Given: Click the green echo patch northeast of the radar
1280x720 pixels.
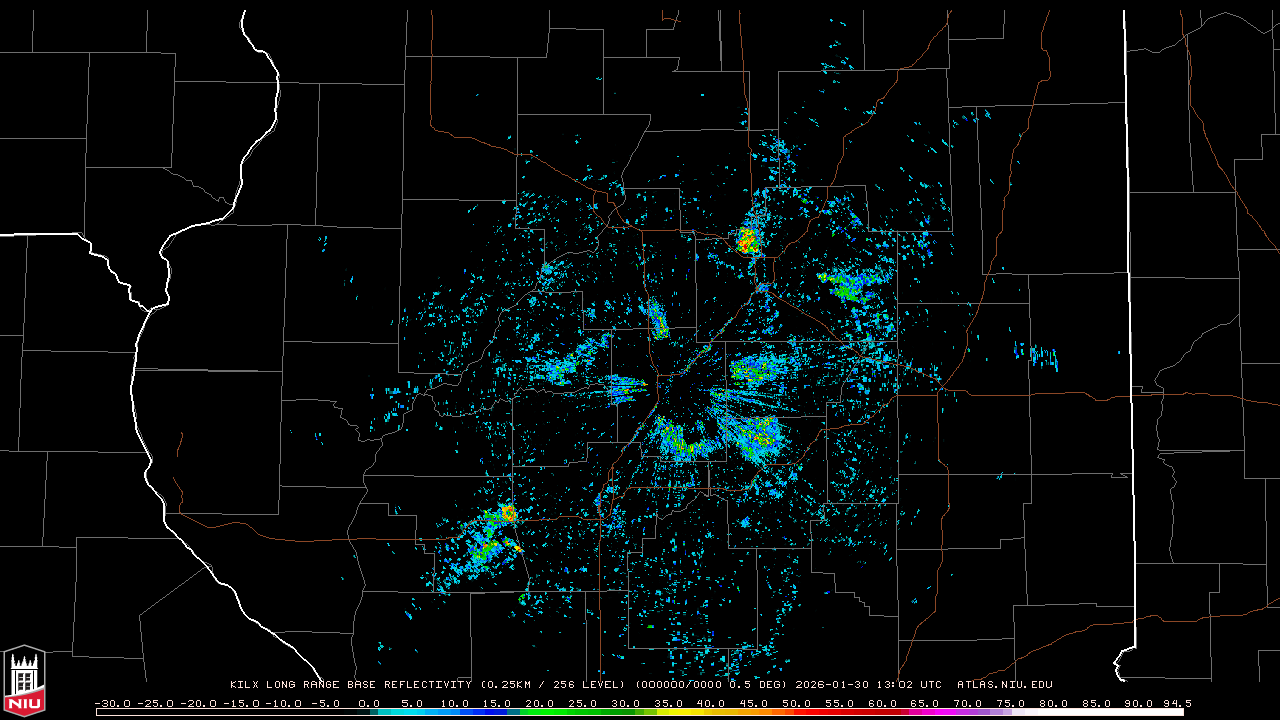Looking at the screenshot, I should [848, 287].
